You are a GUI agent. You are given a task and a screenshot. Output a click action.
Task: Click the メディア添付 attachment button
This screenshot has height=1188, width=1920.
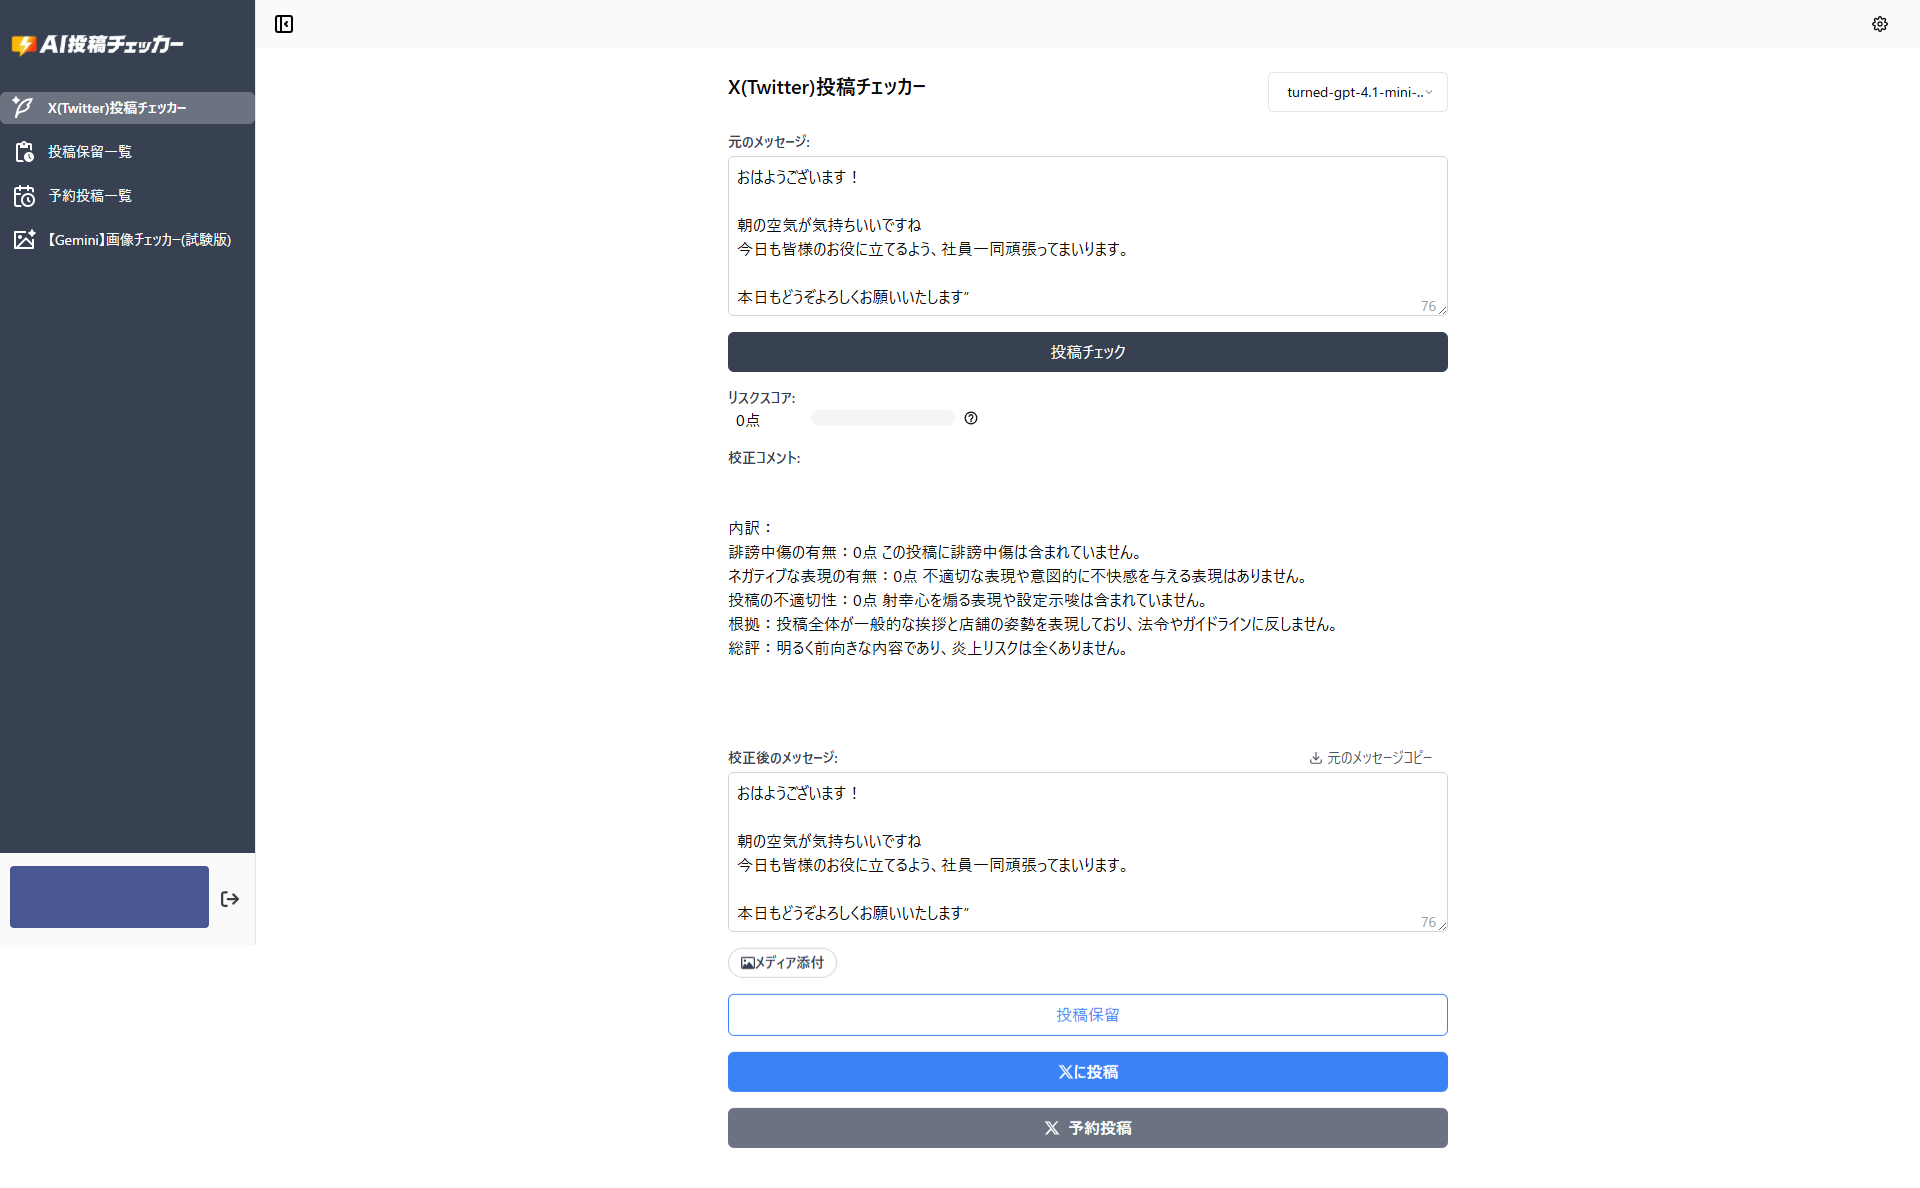click(x=781, y=962)
